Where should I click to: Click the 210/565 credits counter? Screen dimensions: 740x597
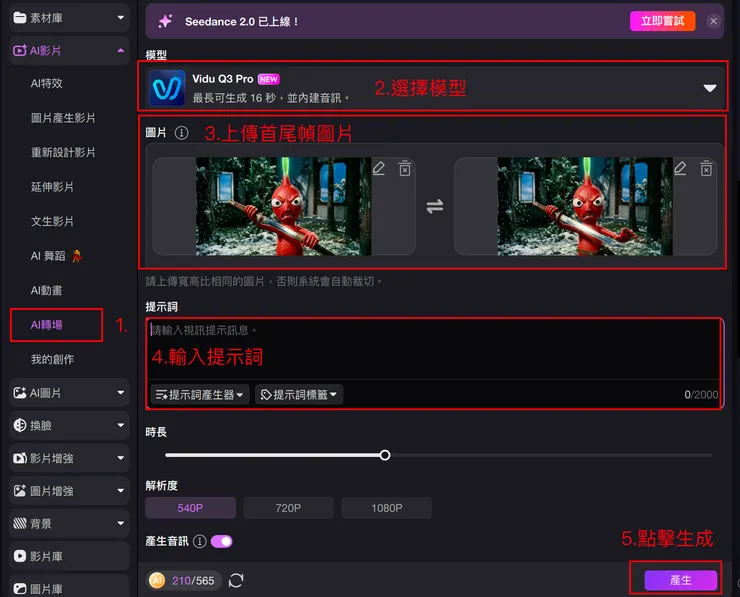point(193,580)
